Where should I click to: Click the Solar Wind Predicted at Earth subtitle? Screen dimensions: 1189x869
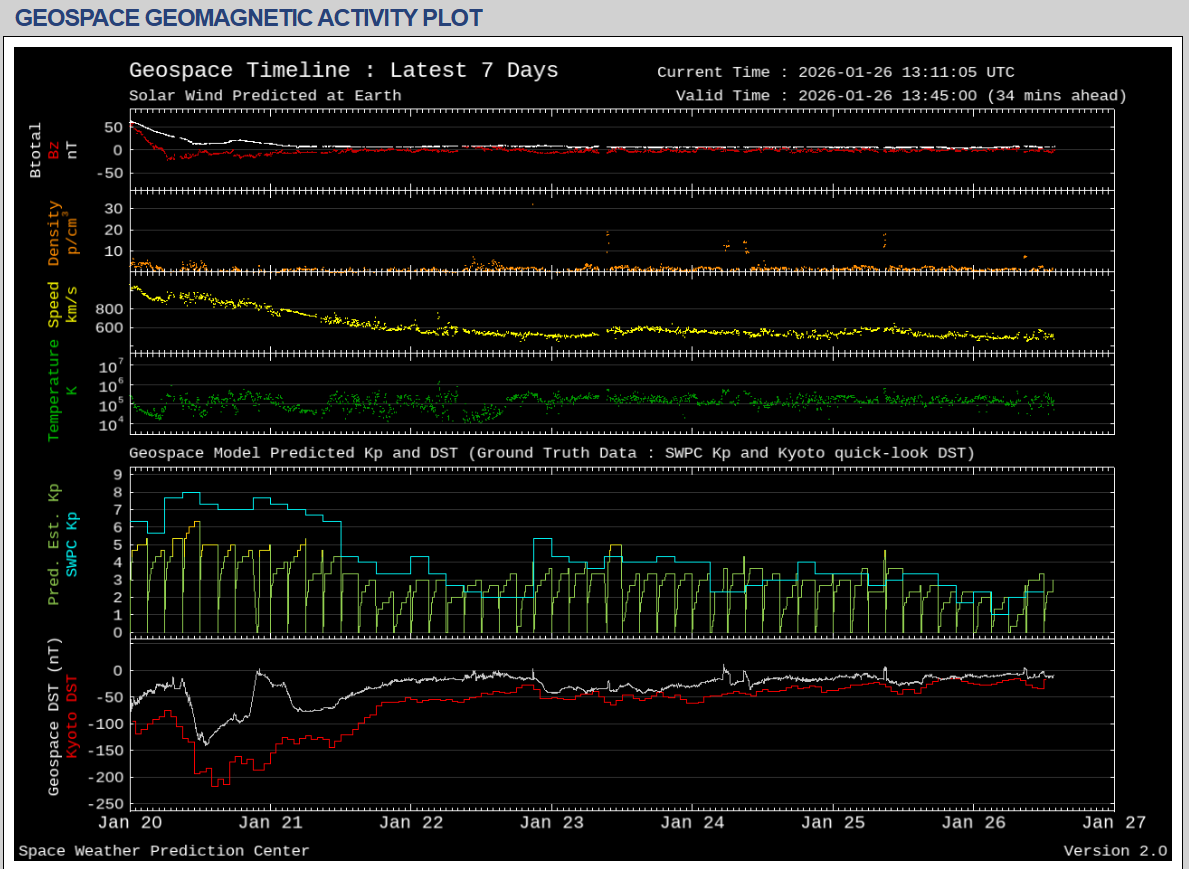[x=265, y=96]
